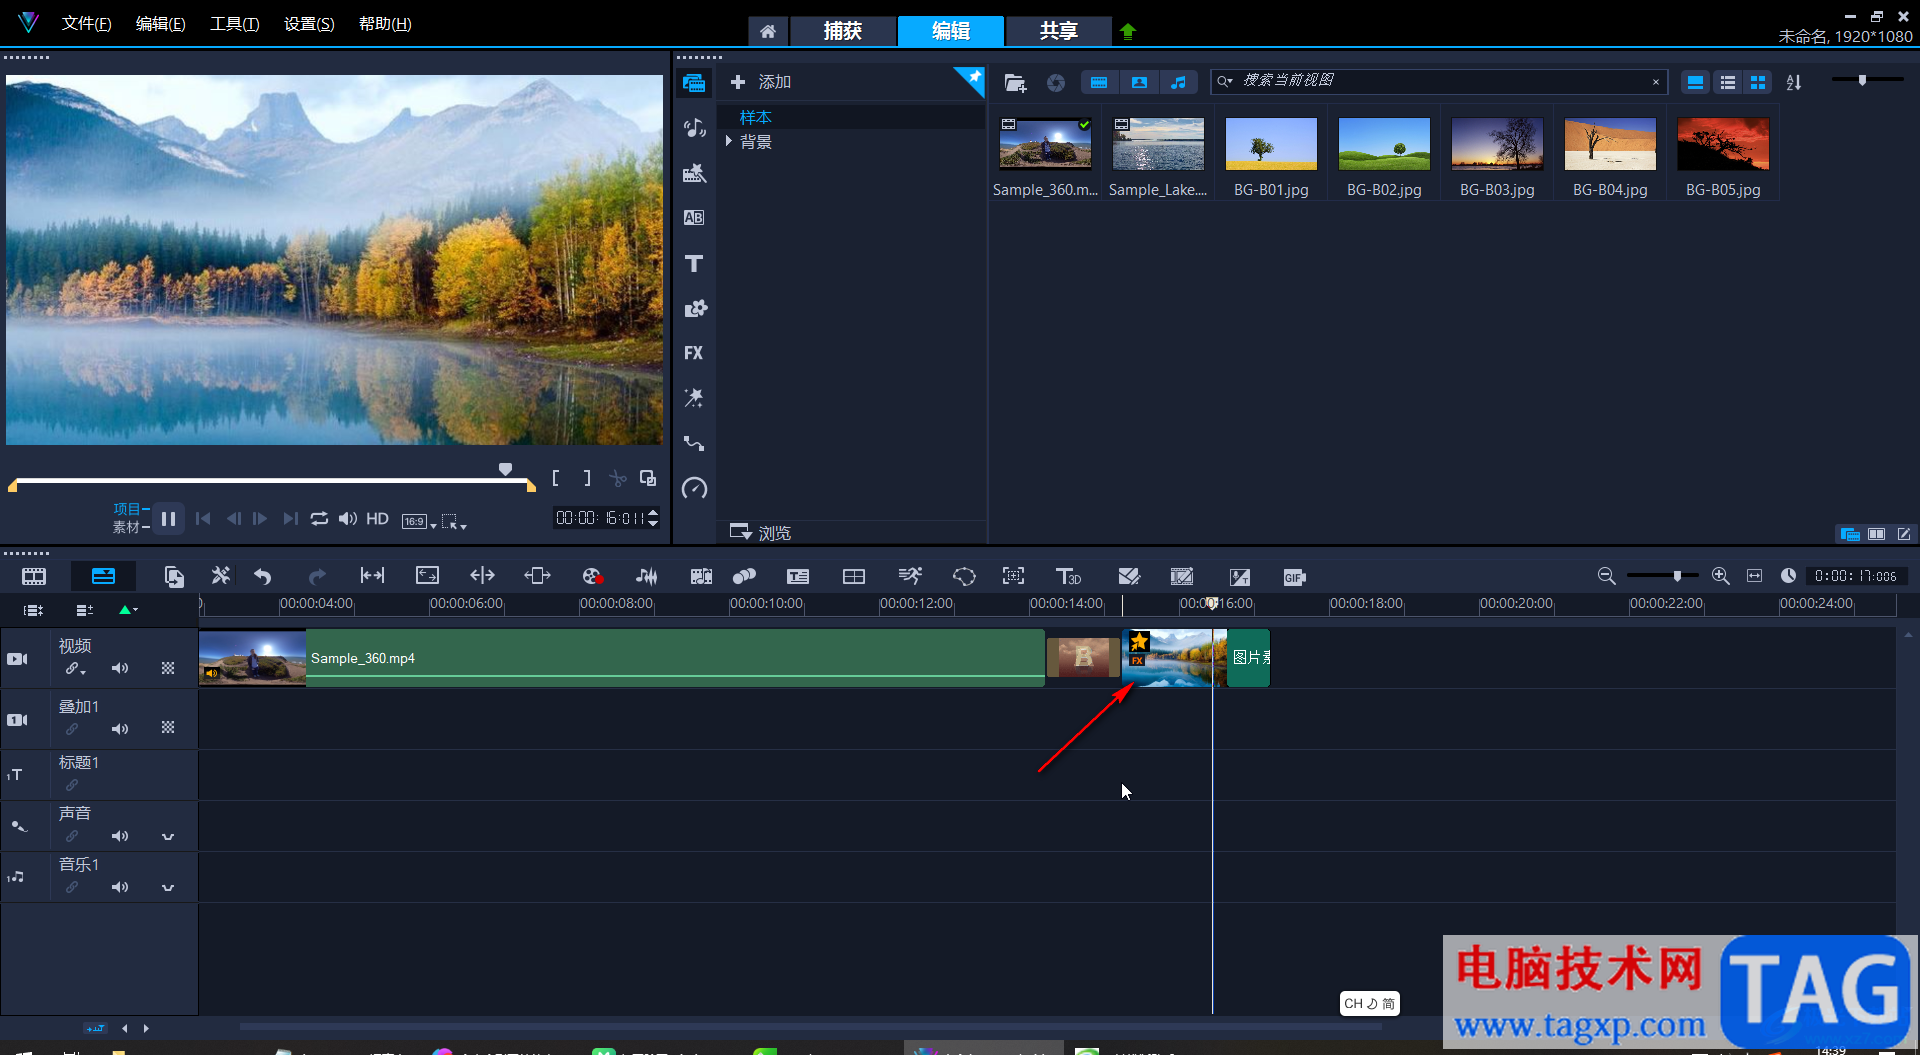The image size is (1920, 1055).
Task: Switch to Timeline view button
Action: coord(103,576)
